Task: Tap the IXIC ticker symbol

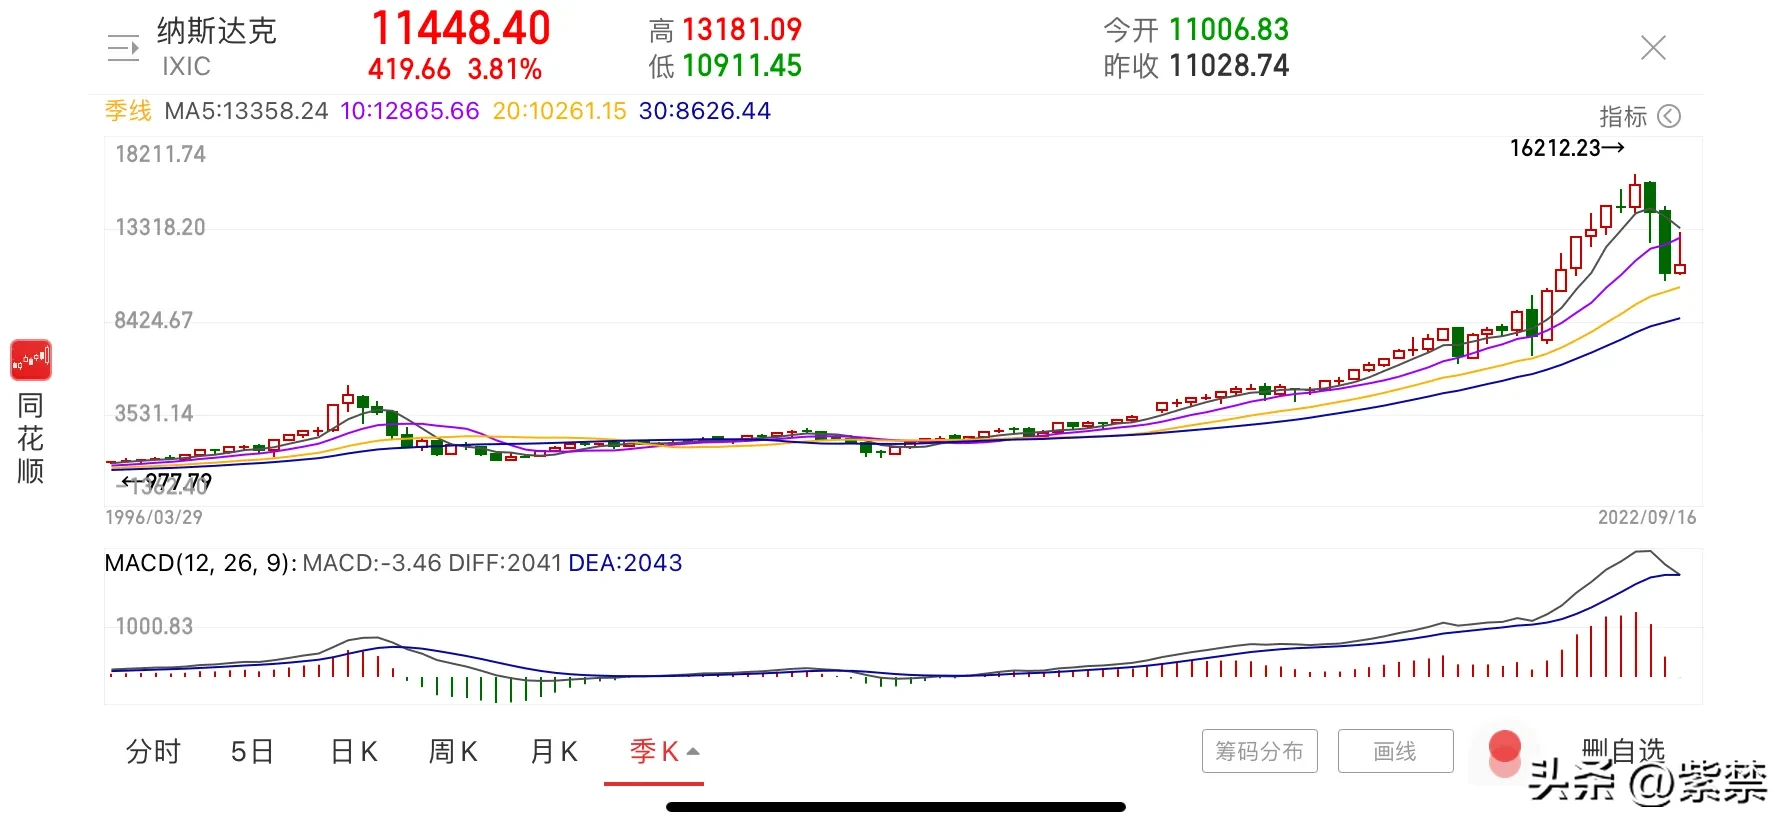Action: pos(186,67)
